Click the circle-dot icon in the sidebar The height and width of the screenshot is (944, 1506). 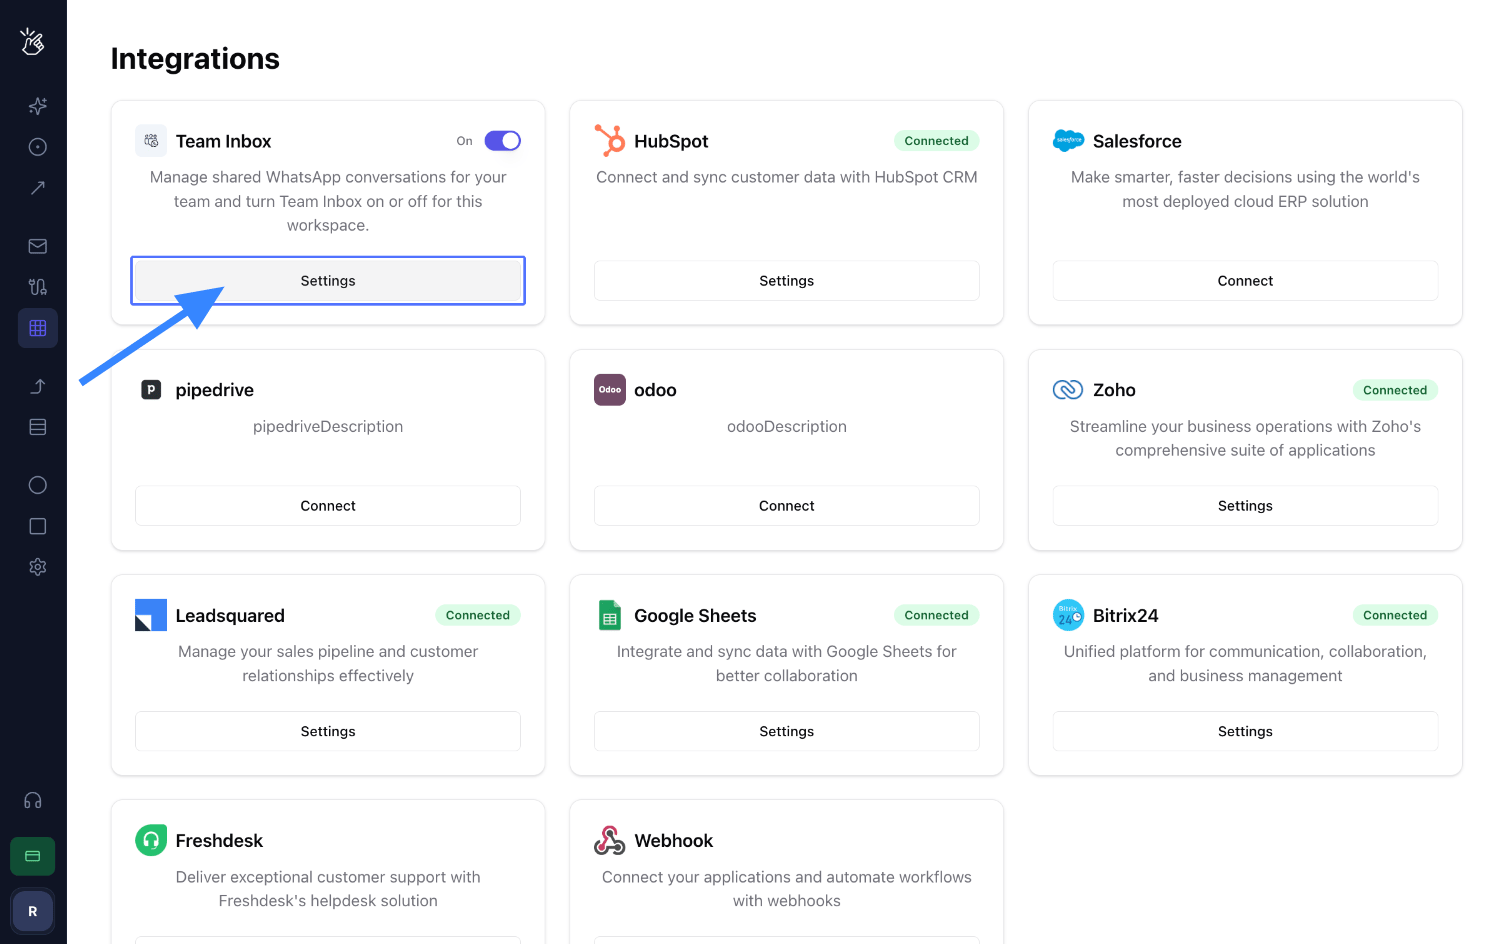[x=38, y=147]
